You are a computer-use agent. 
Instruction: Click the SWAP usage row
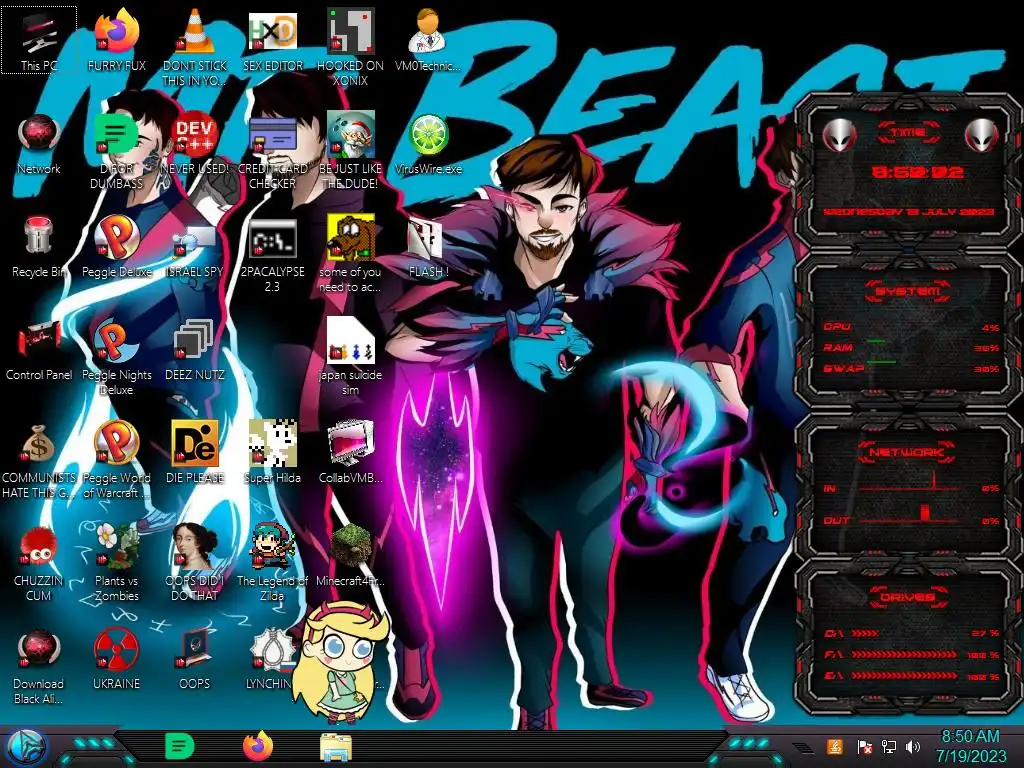911,368
